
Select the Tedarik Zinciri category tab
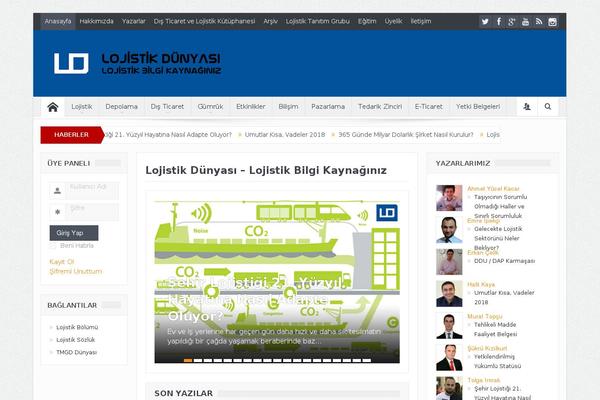380,107
